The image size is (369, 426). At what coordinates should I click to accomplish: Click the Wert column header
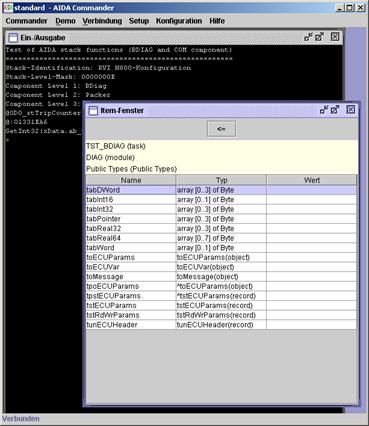(312, 180)
